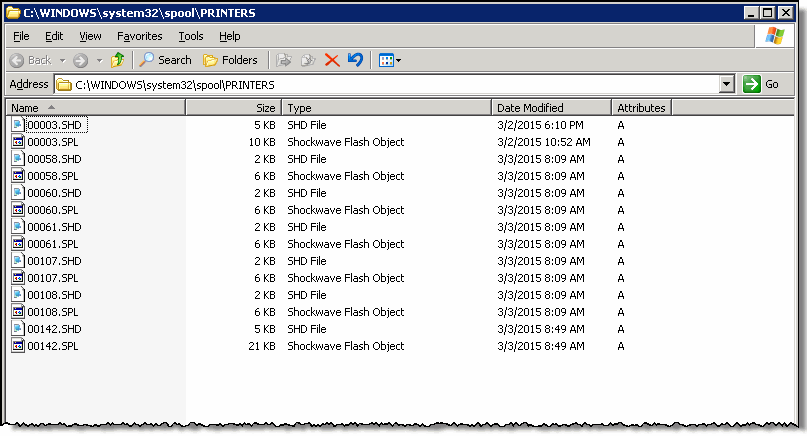Sort files by Name column header

point(95,107)
